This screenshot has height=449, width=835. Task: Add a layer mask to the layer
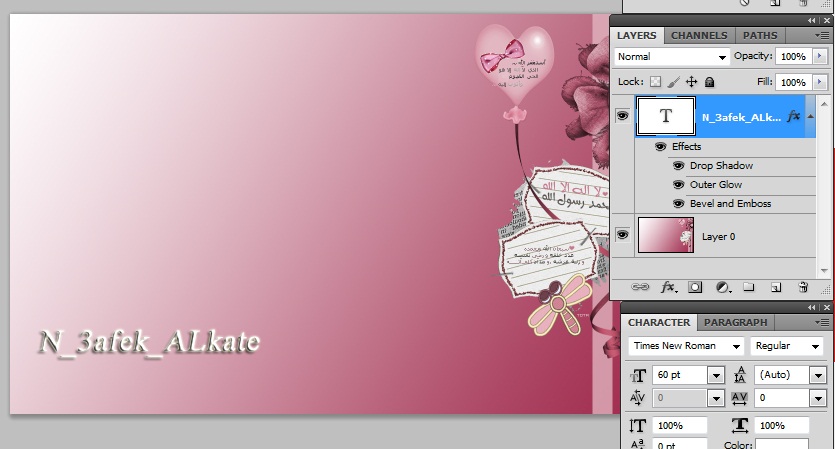click(x=695, y=287)
